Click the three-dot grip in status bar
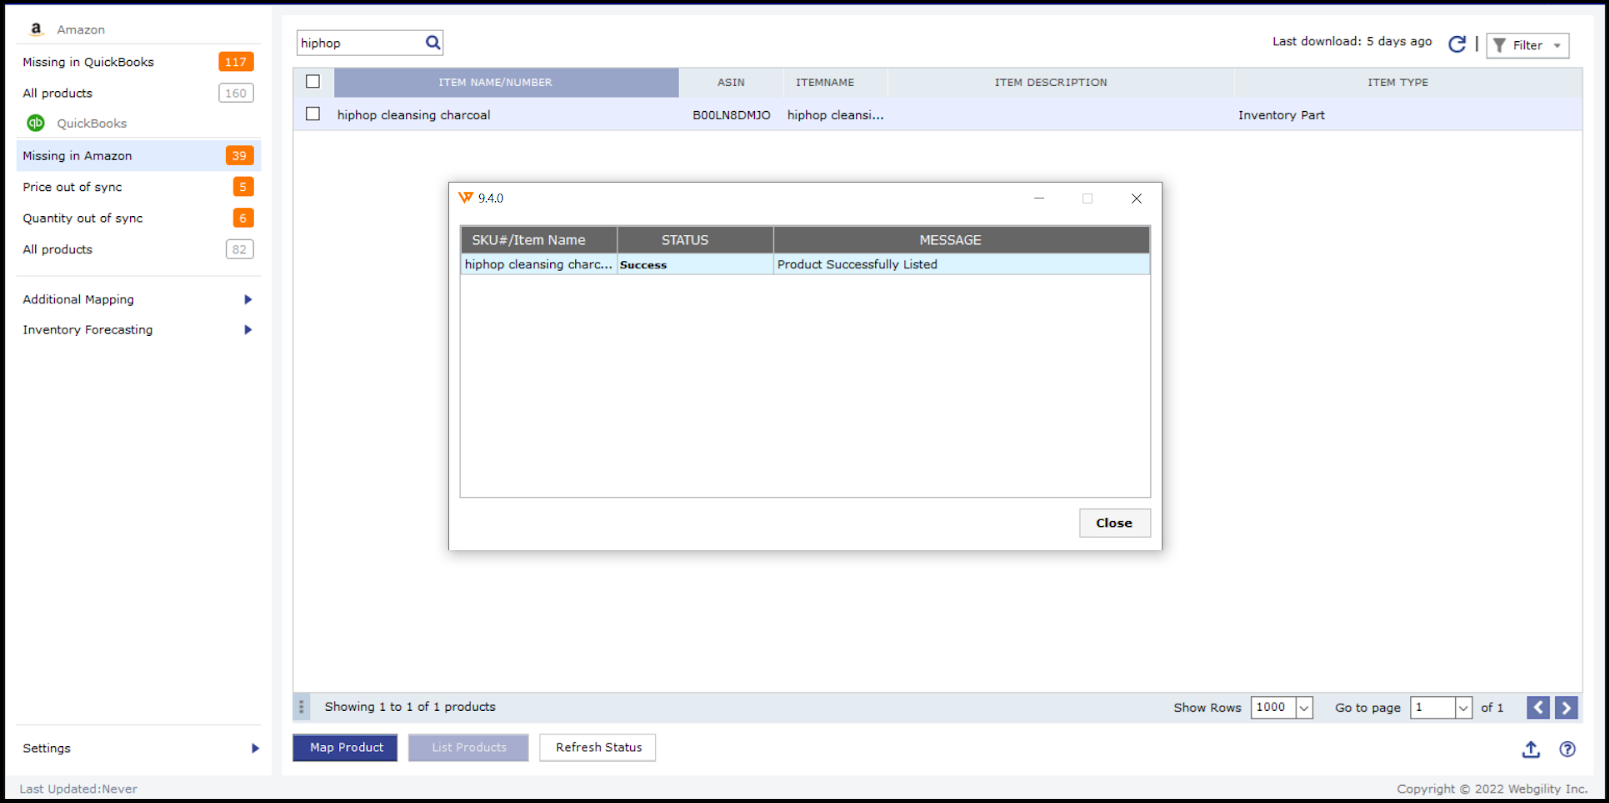This screenshot has width=1609, height=803. click(x=301, y=707)
